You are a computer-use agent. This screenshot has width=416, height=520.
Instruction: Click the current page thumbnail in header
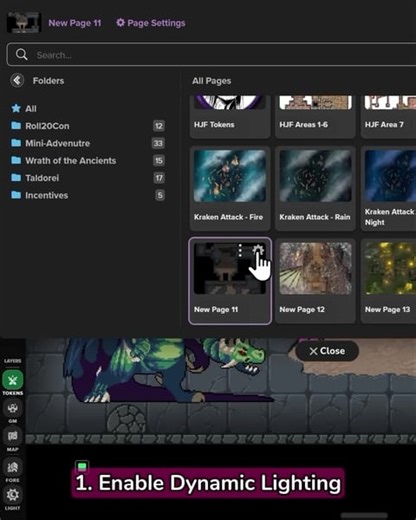point(24,23)
